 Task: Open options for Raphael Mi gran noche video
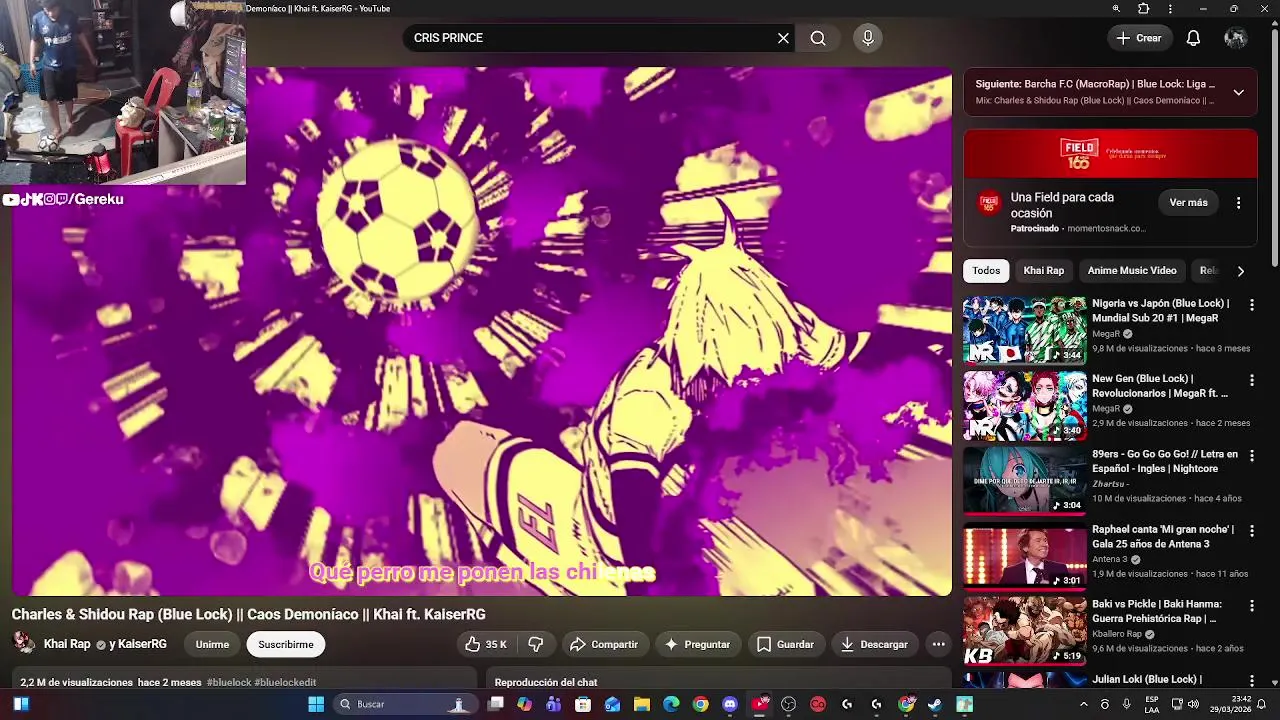[1251, 530]
